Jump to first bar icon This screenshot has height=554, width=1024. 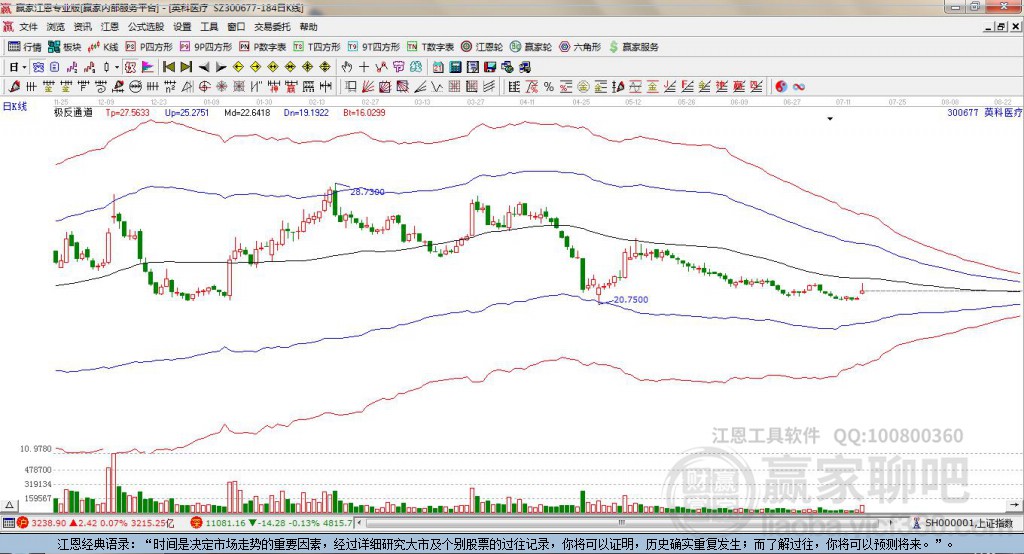coord(169,67)
